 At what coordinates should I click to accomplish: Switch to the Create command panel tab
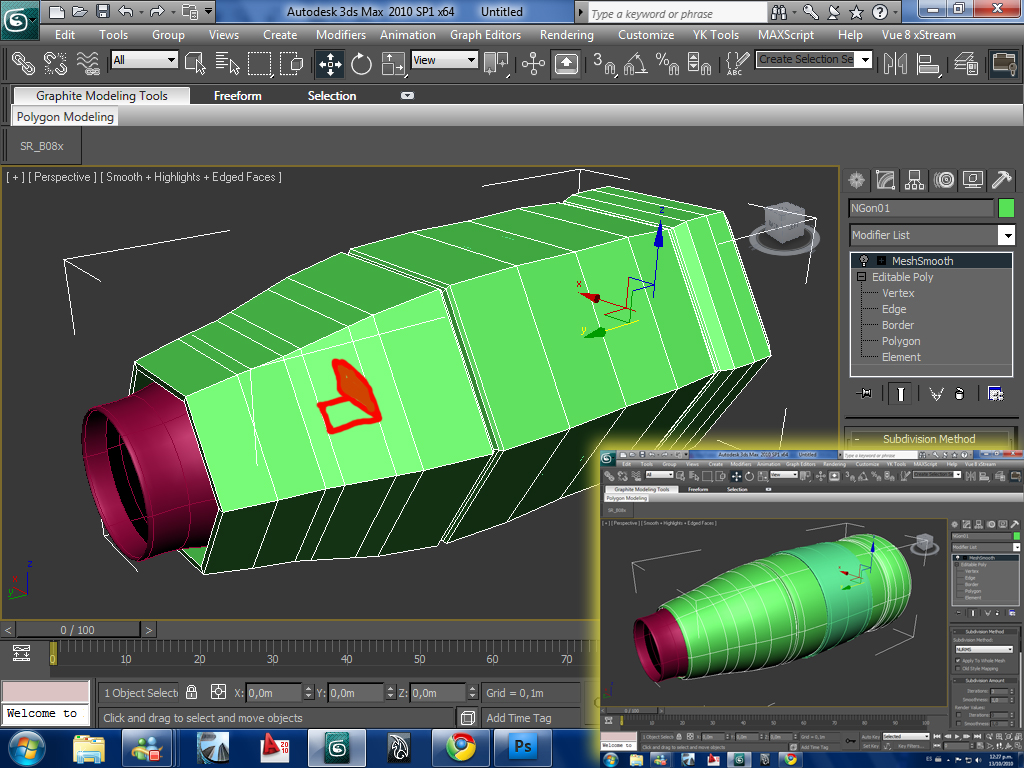pos(856,180)
